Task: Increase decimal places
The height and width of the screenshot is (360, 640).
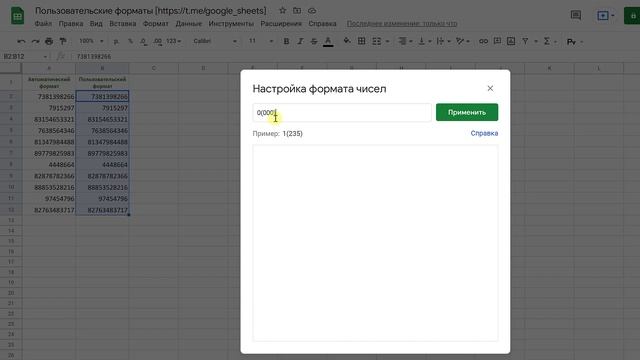Action: 158,41
